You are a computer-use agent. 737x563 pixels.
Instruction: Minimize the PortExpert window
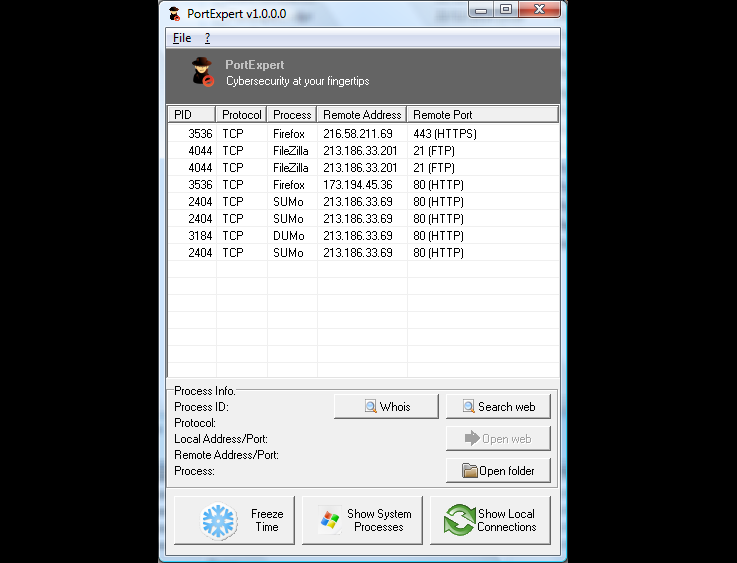coord(481,10)
